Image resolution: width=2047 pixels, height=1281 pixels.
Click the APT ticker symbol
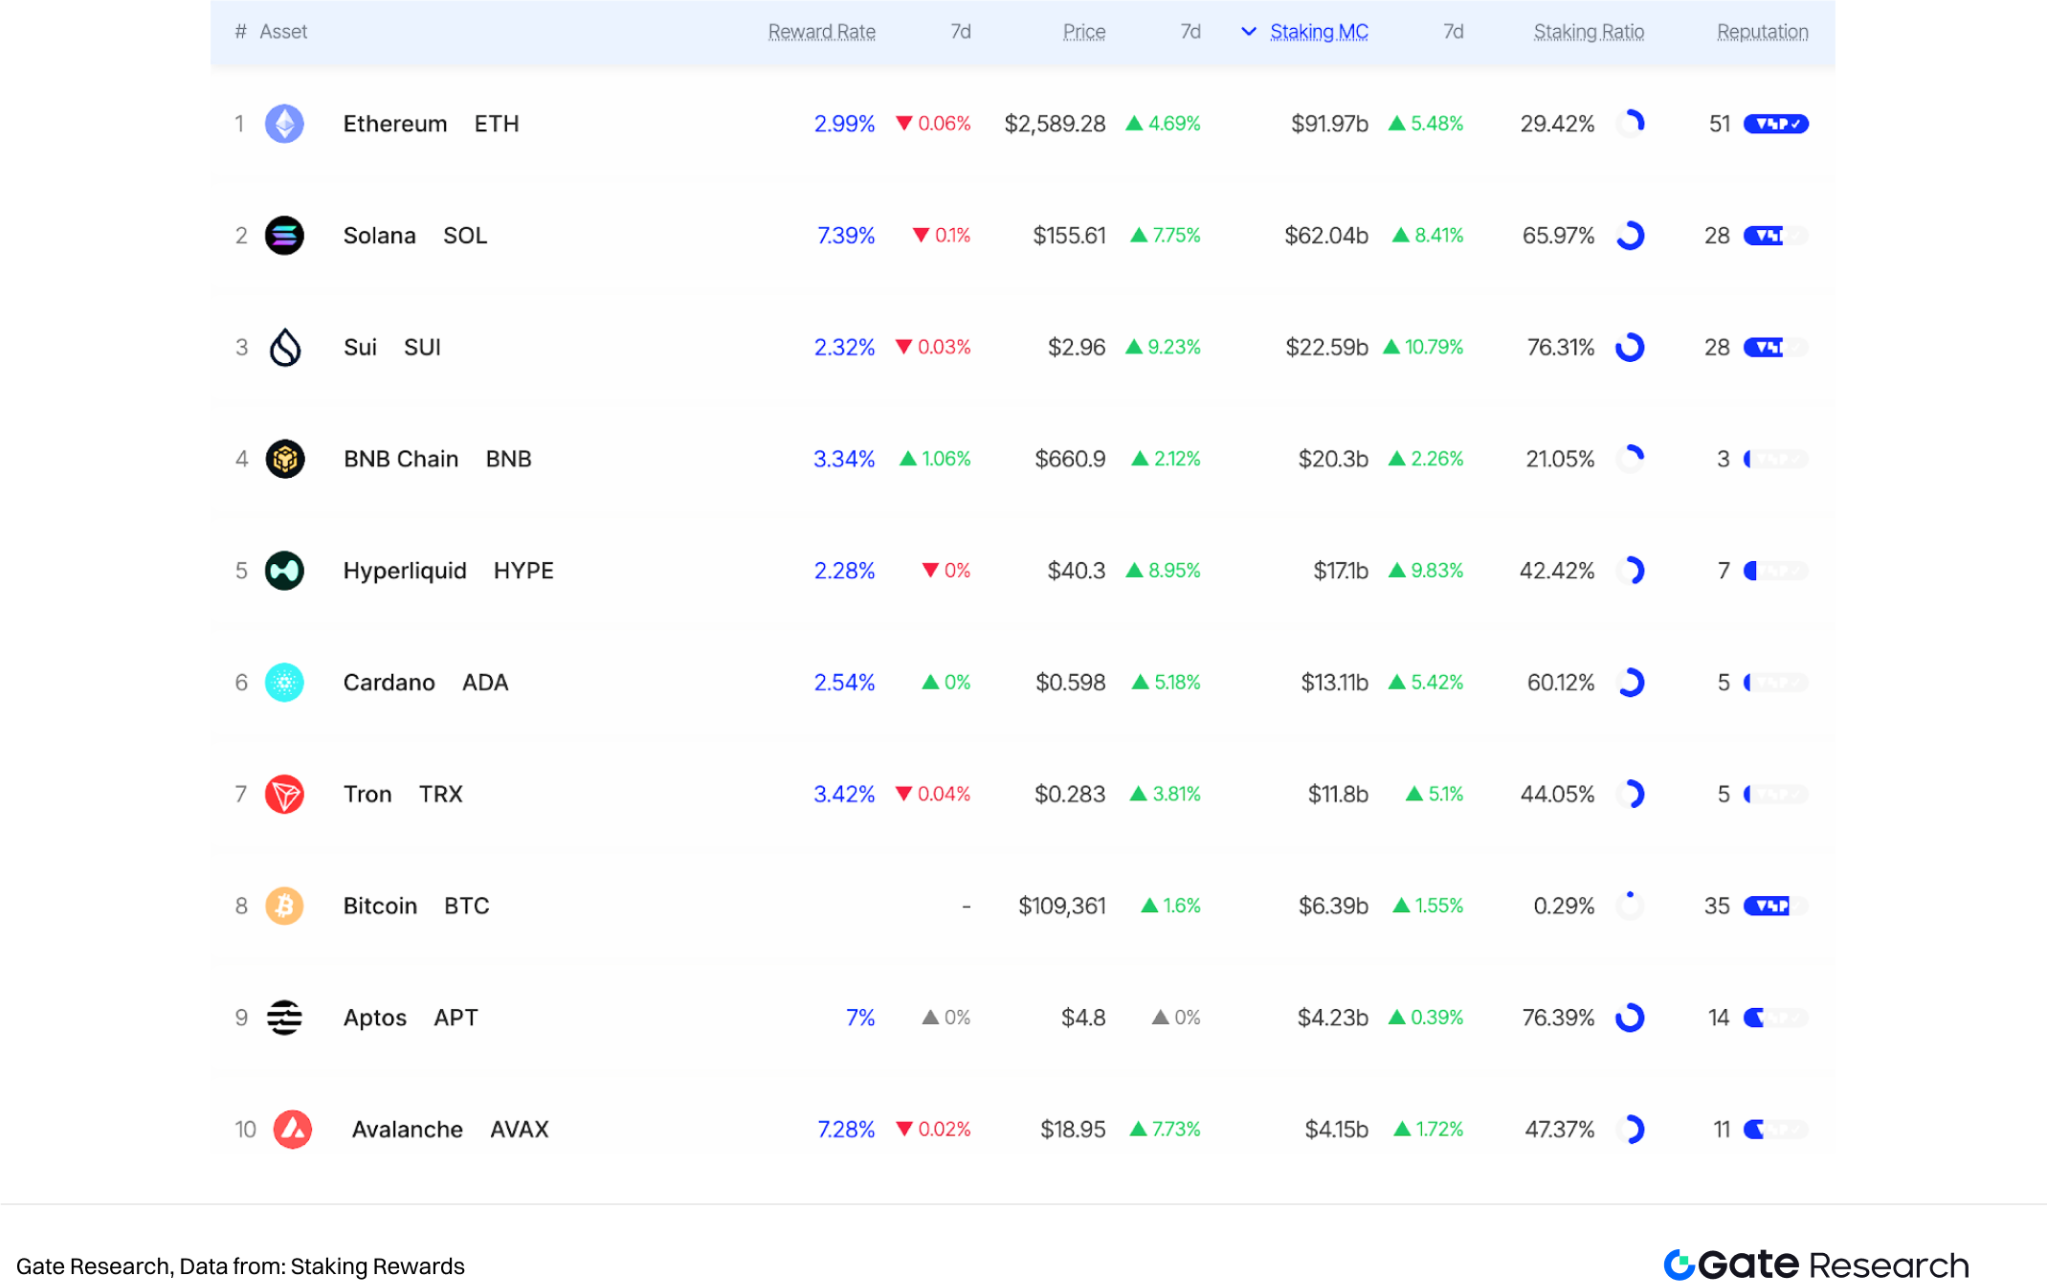[x=456, y=1018]
